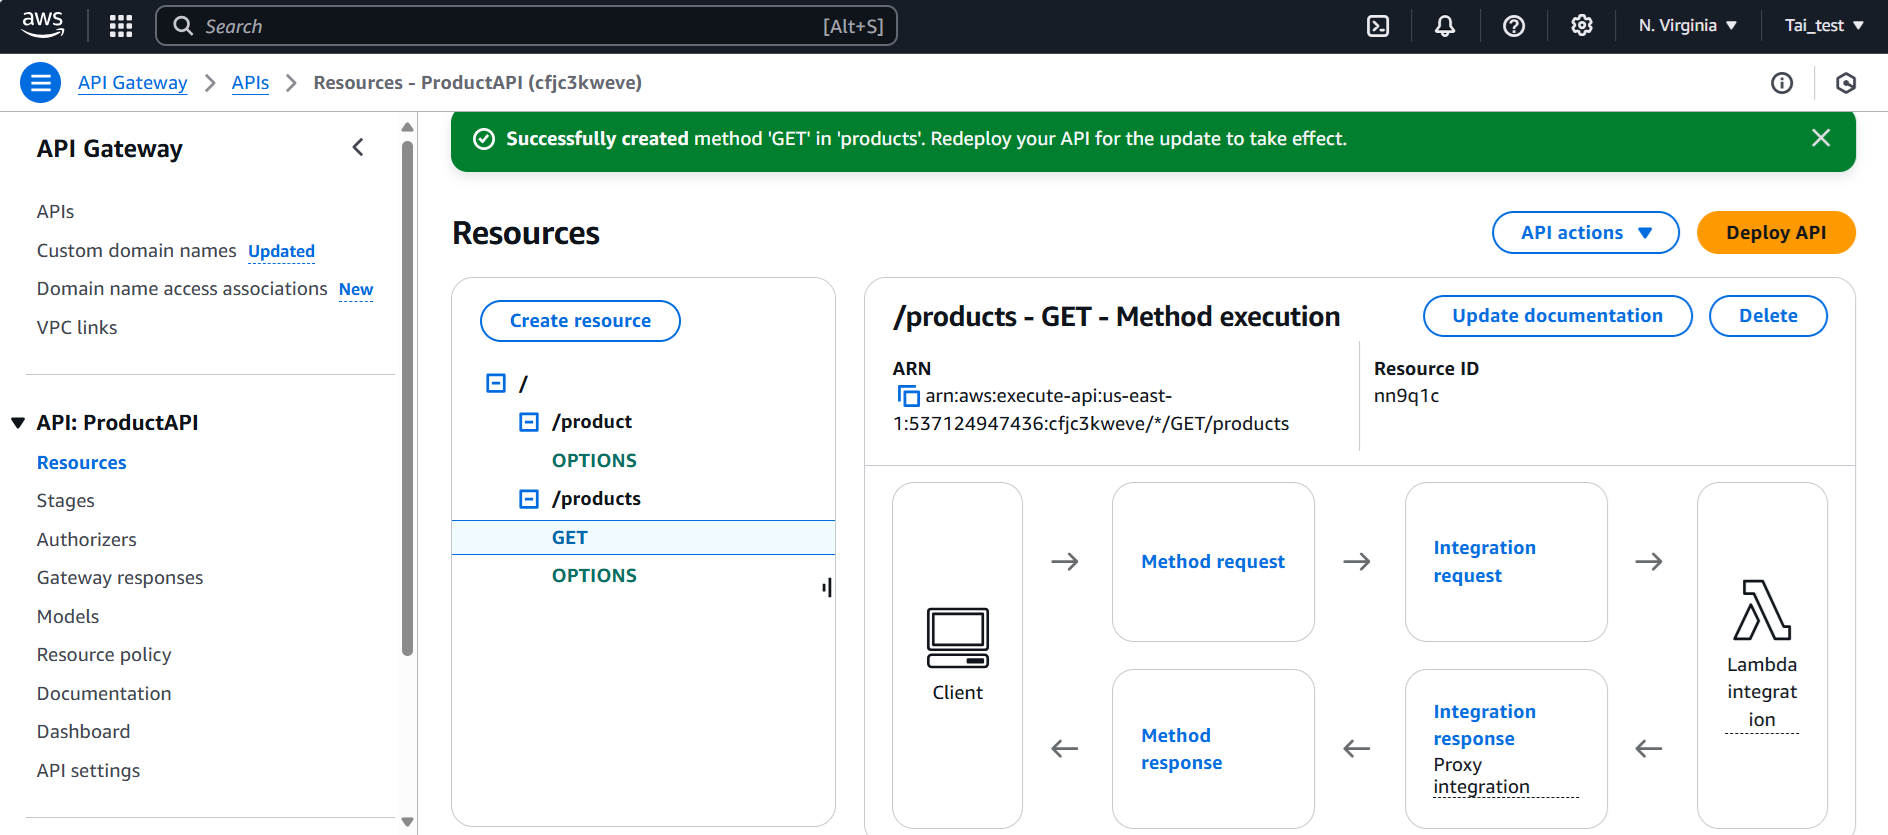
Task: Open Authorizers in side navigation
Action: pos(87,540)
